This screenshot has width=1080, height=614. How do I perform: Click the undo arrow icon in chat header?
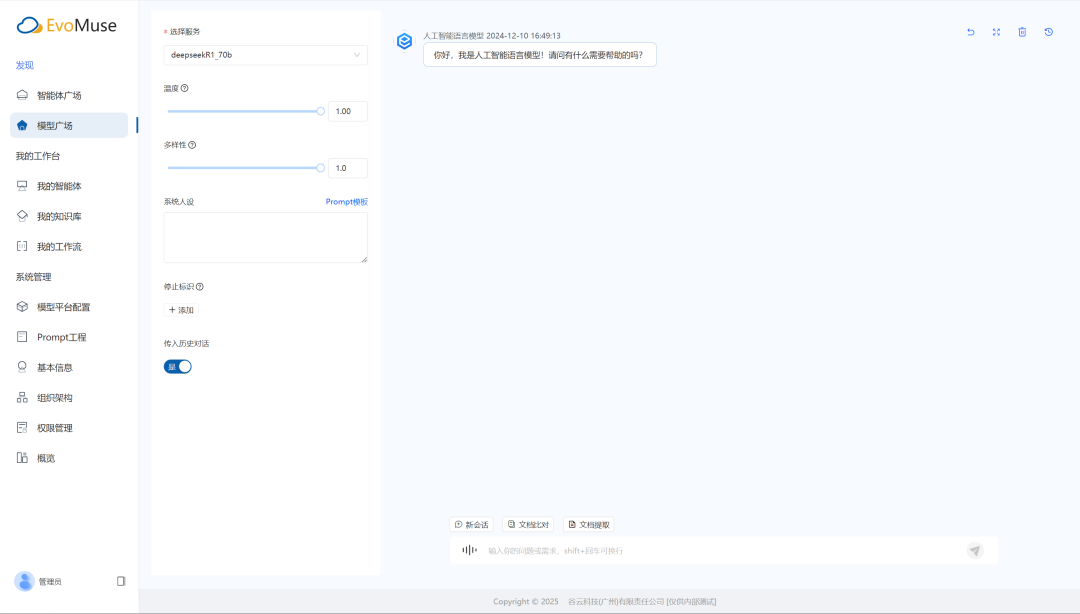point(970,32)
